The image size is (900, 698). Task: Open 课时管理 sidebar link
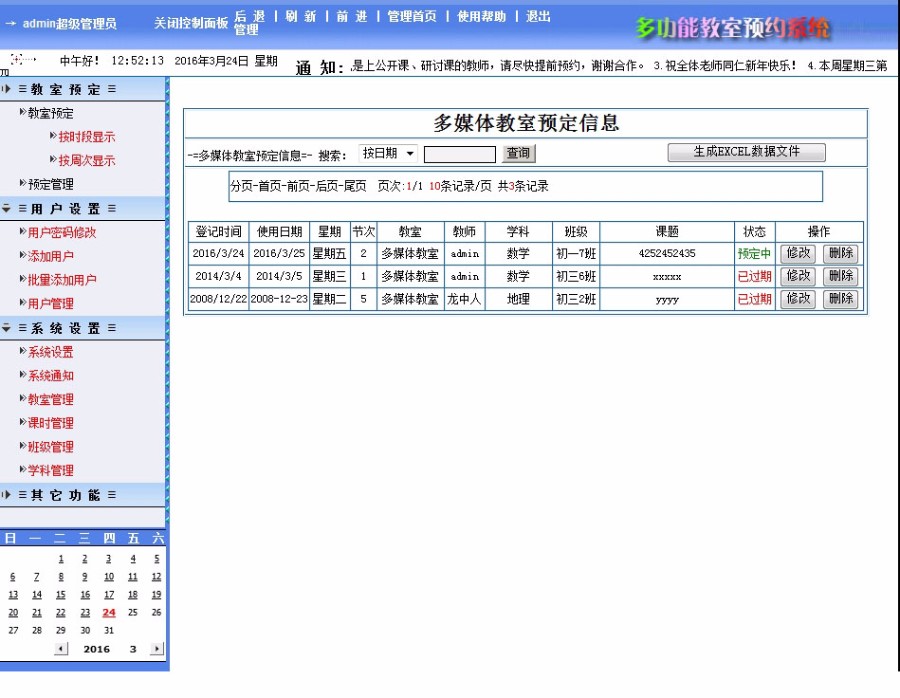pos(51,424)
